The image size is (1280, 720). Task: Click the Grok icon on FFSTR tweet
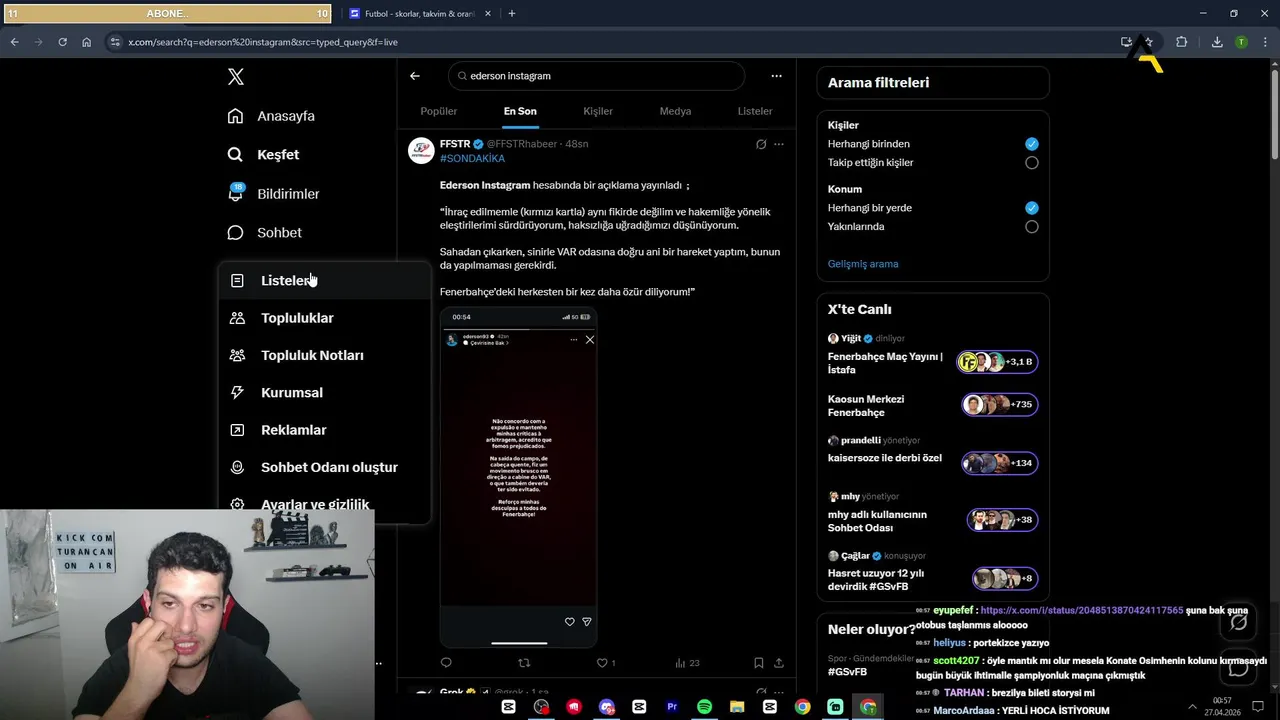[761, 144]
